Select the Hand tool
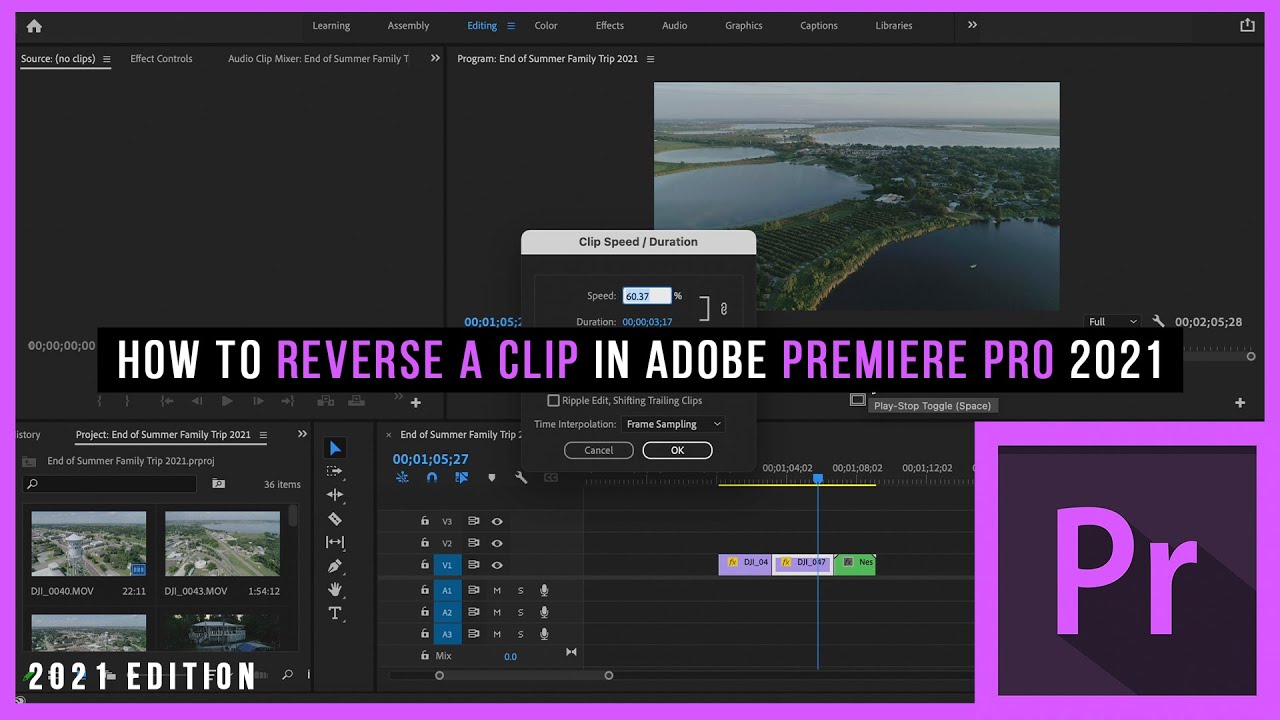 335,590
